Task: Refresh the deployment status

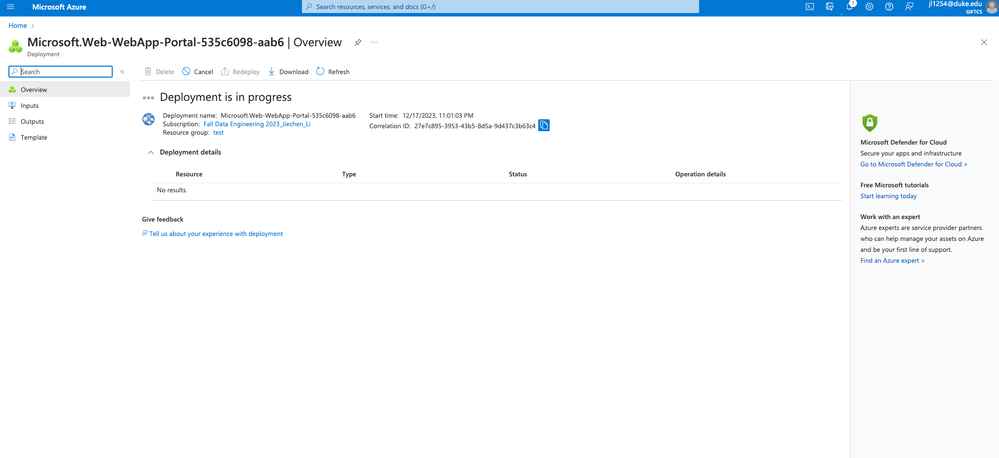Action: 333,72
